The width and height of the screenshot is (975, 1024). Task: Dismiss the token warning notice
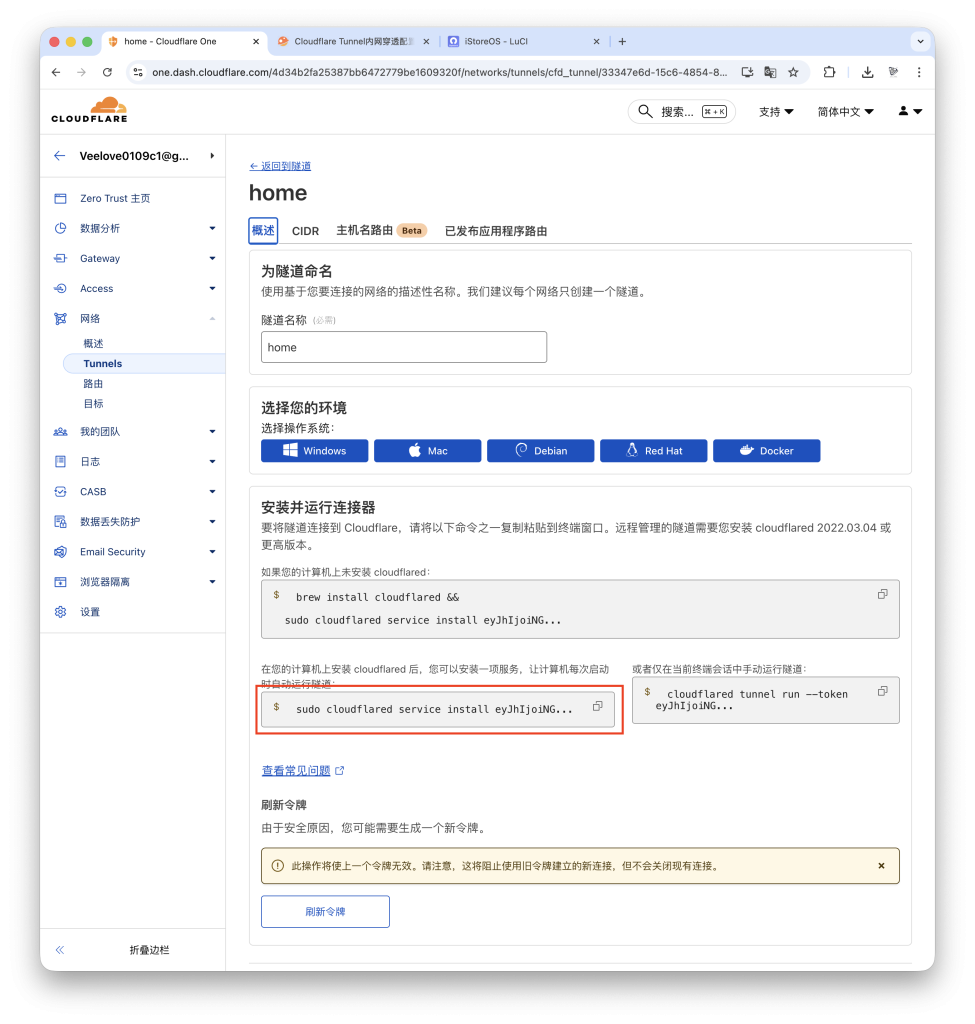(x=881, y=866)
